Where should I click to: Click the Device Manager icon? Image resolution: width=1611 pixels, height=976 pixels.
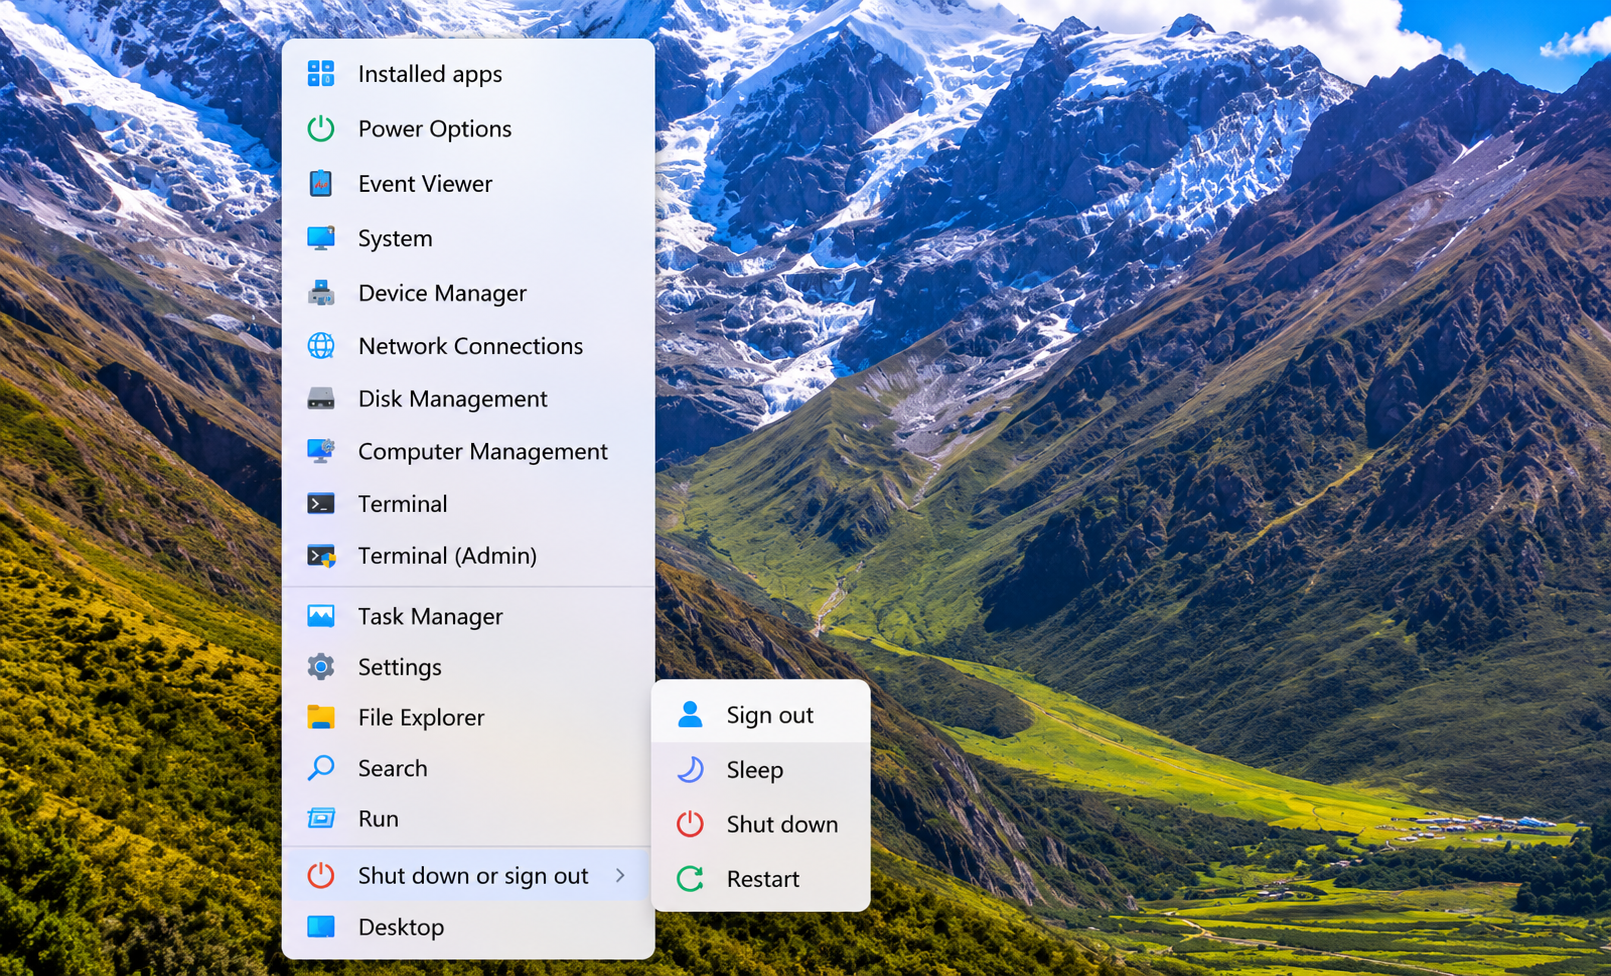321,292
